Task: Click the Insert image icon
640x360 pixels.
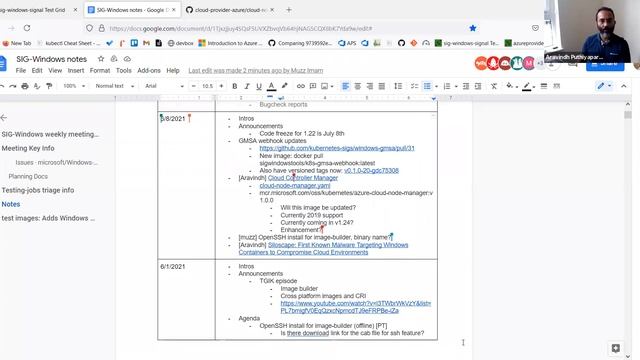Action: (324, 86)
